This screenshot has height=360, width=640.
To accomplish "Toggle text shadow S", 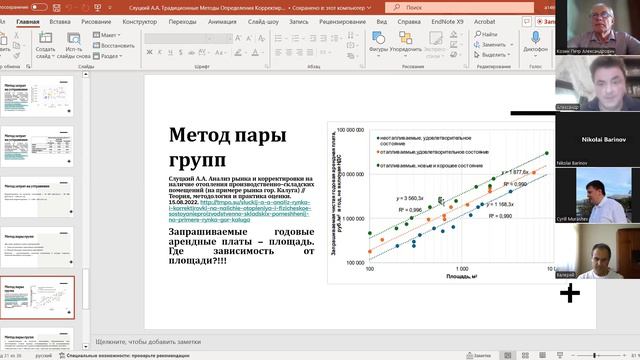I will tap(180, 52).
